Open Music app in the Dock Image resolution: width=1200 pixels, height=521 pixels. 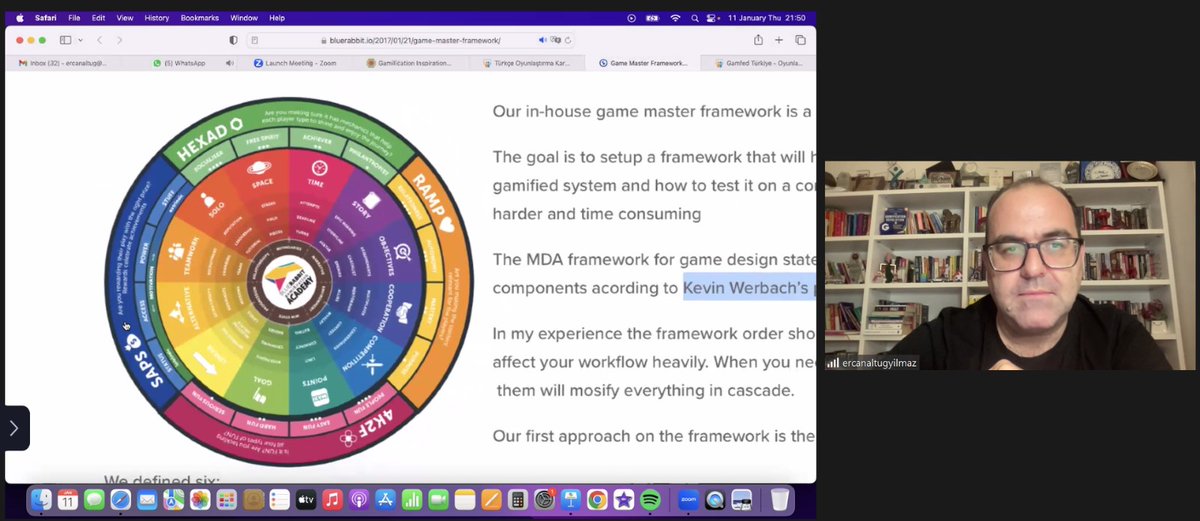point(332,499)
